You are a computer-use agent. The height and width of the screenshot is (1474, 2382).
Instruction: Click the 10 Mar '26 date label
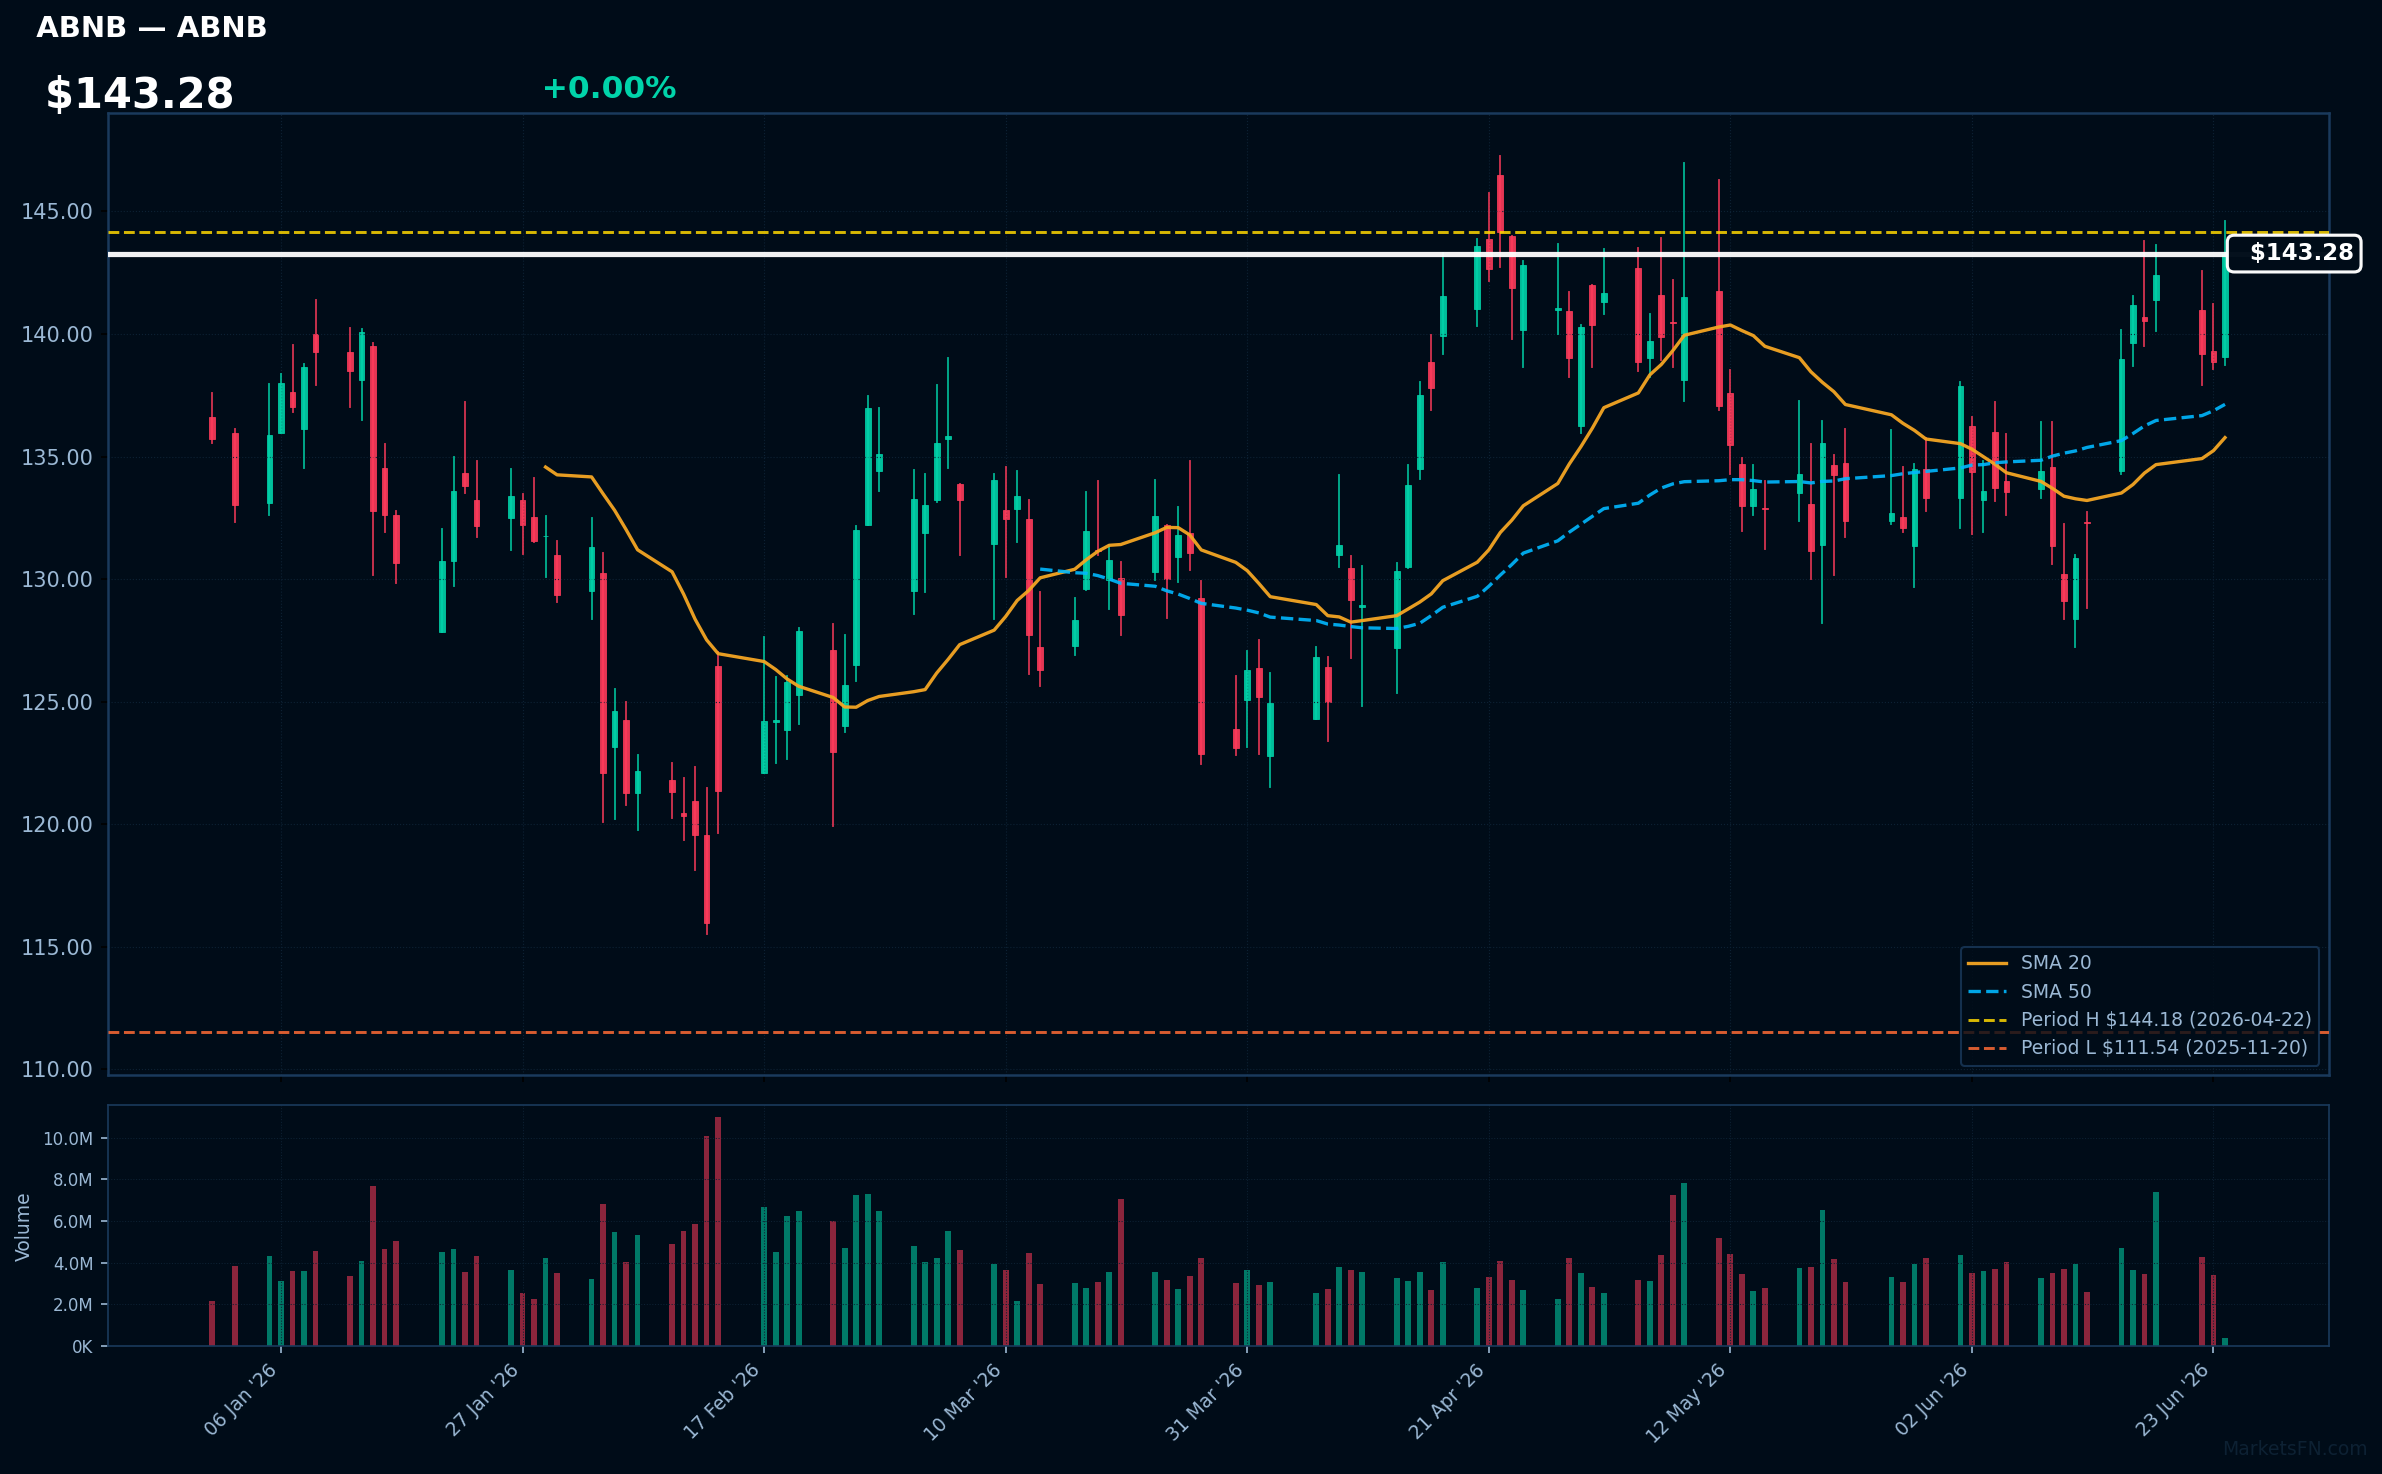(x=963, y=1401)
